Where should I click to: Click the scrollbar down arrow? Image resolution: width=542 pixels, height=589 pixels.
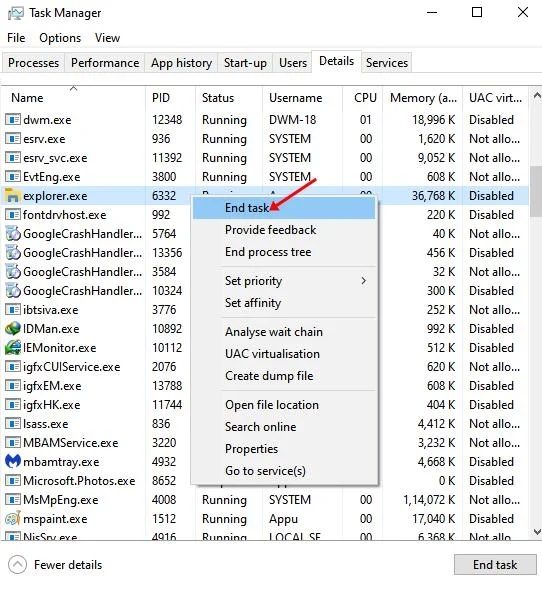(537, 532)
